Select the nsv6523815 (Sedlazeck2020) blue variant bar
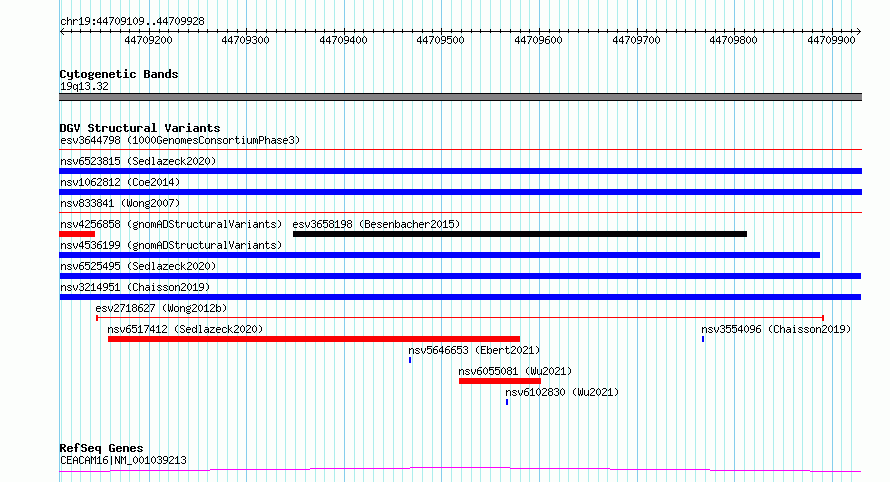Image resolution: width=890 pixels, height=482 pixels. click(x=460, y=171)
